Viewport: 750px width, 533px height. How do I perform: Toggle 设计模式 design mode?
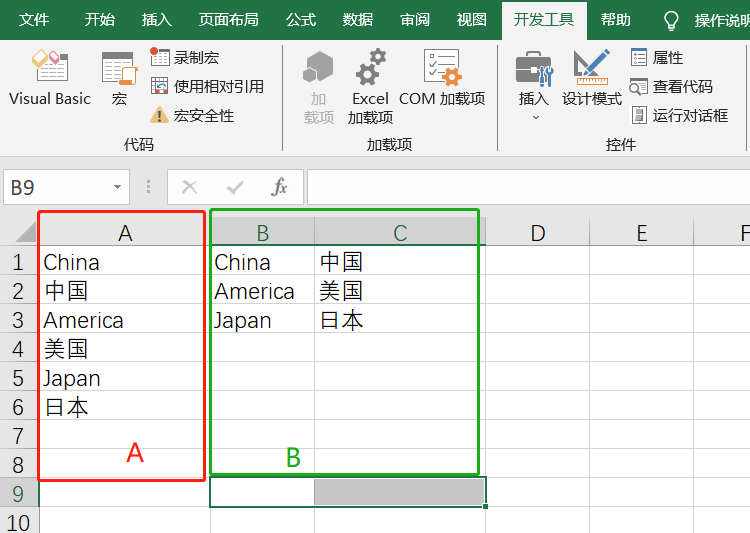pyautogui.click(x=592, y=78)
